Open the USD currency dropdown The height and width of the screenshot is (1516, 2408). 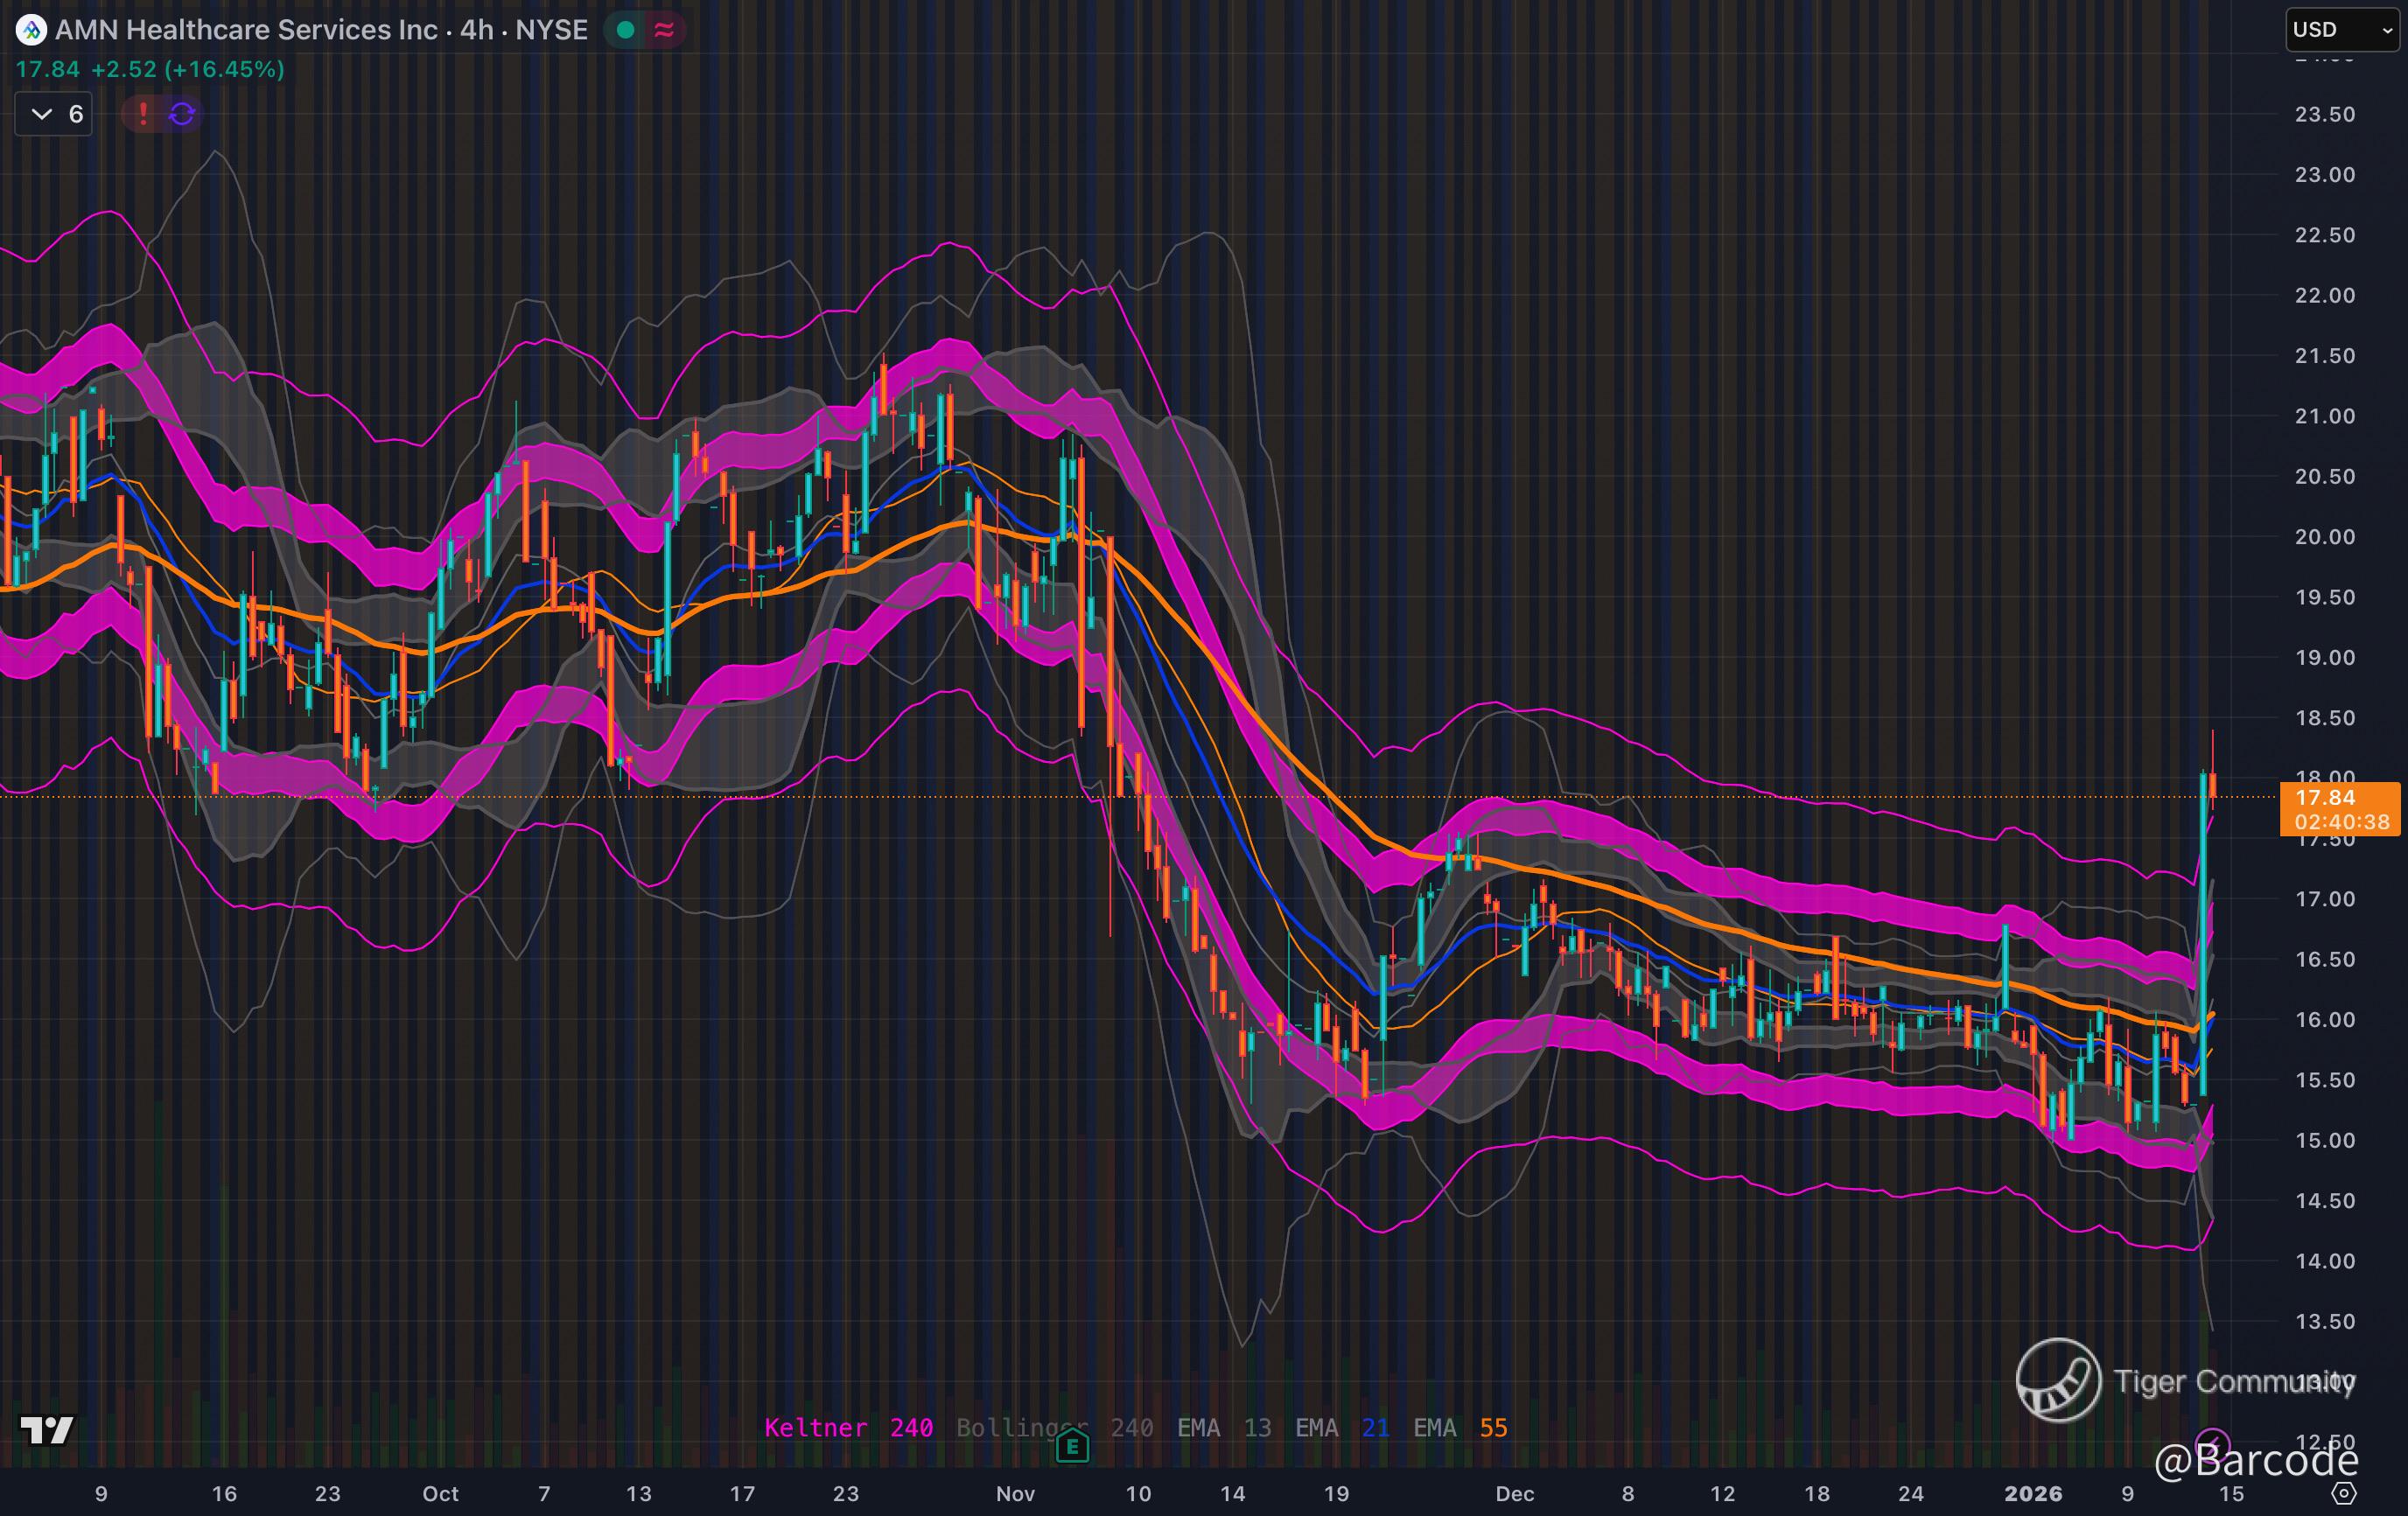coord(2342,30)
